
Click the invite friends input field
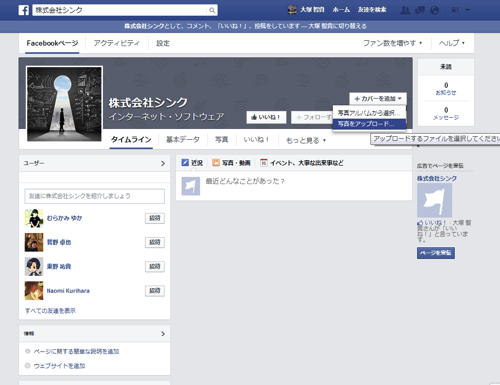pyautogui.click(x=94, y=196)
